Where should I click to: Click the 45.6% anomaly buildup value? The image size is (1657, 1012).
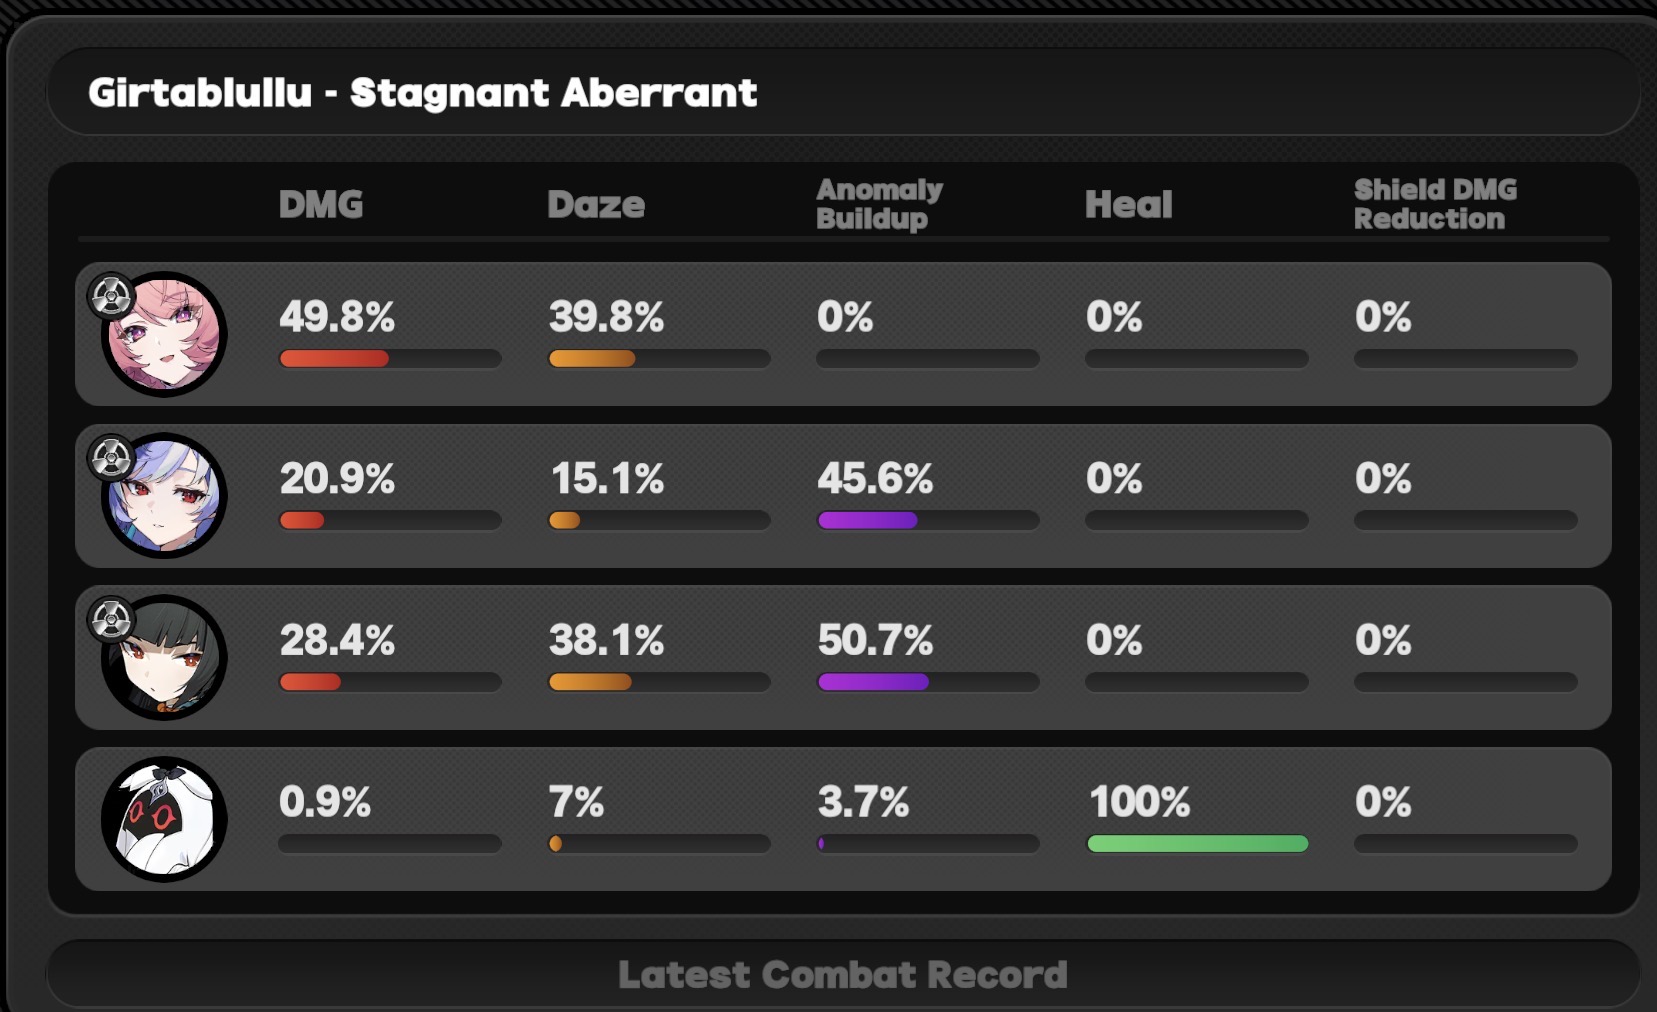pyautogui.click(x=875, y=479)
